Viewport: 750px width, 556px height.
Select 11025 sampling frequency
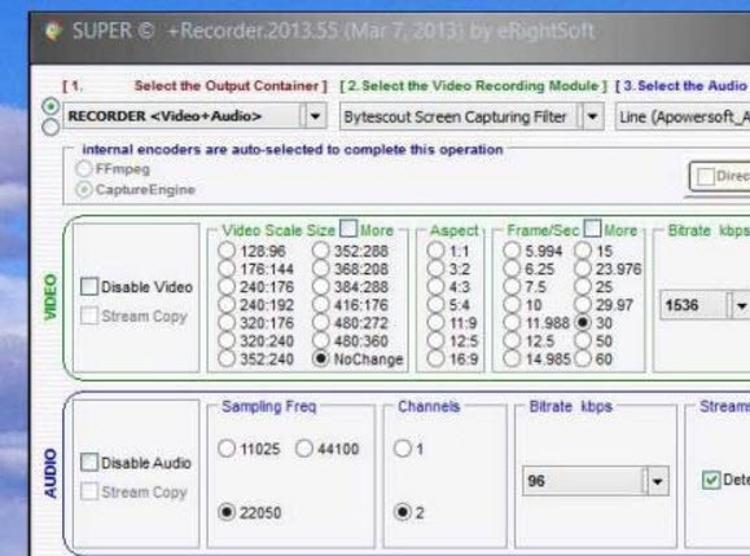point(227,449)
